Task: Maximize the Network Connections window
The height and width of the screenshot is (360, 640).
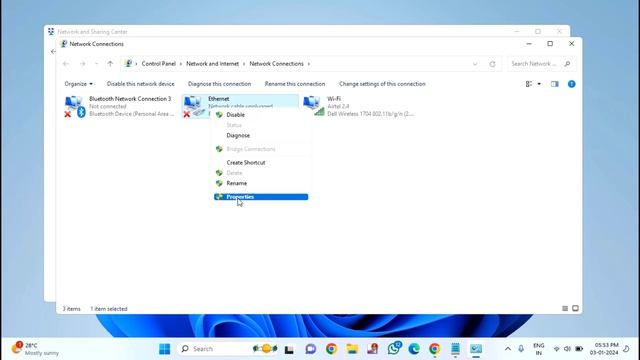Action: (550, 44)
